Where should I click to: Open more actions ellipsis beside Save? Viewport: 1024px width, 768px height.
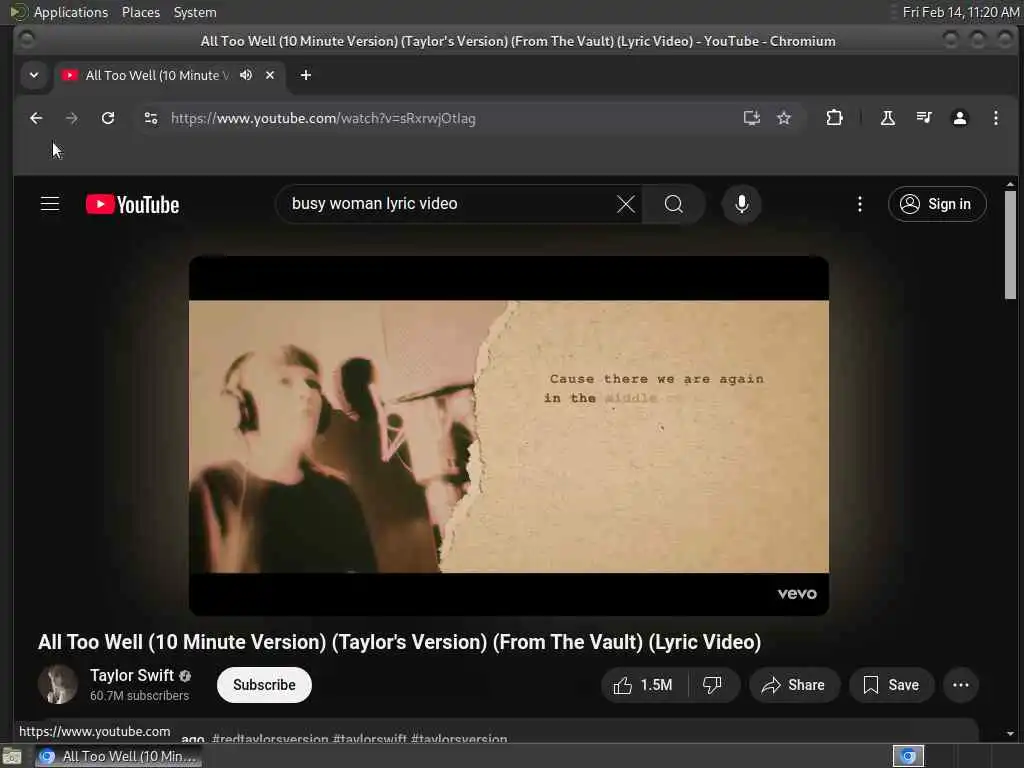961,685
